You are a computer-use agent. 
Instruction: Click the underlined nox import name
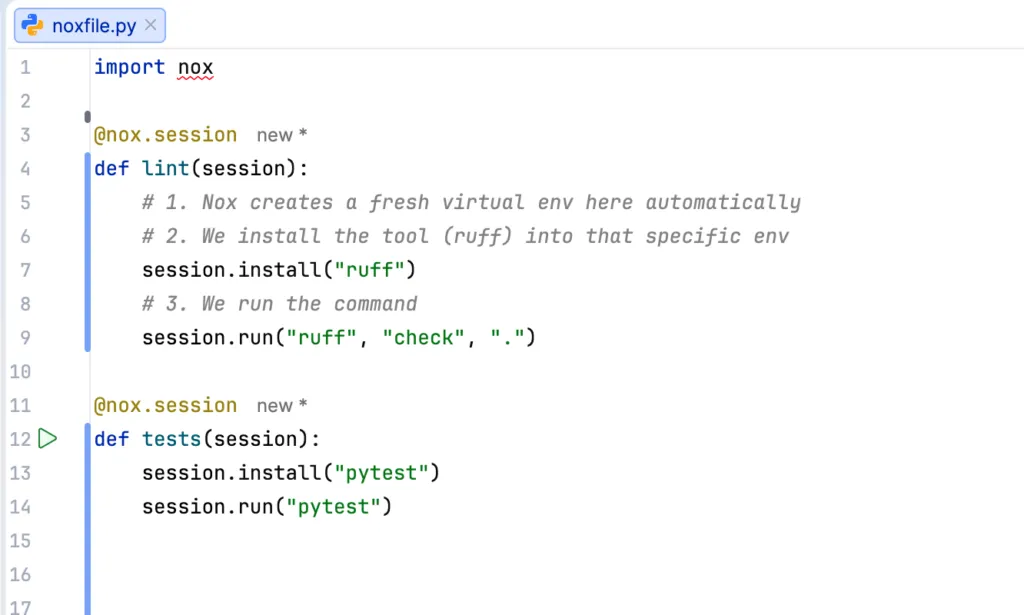pos(195,67)
